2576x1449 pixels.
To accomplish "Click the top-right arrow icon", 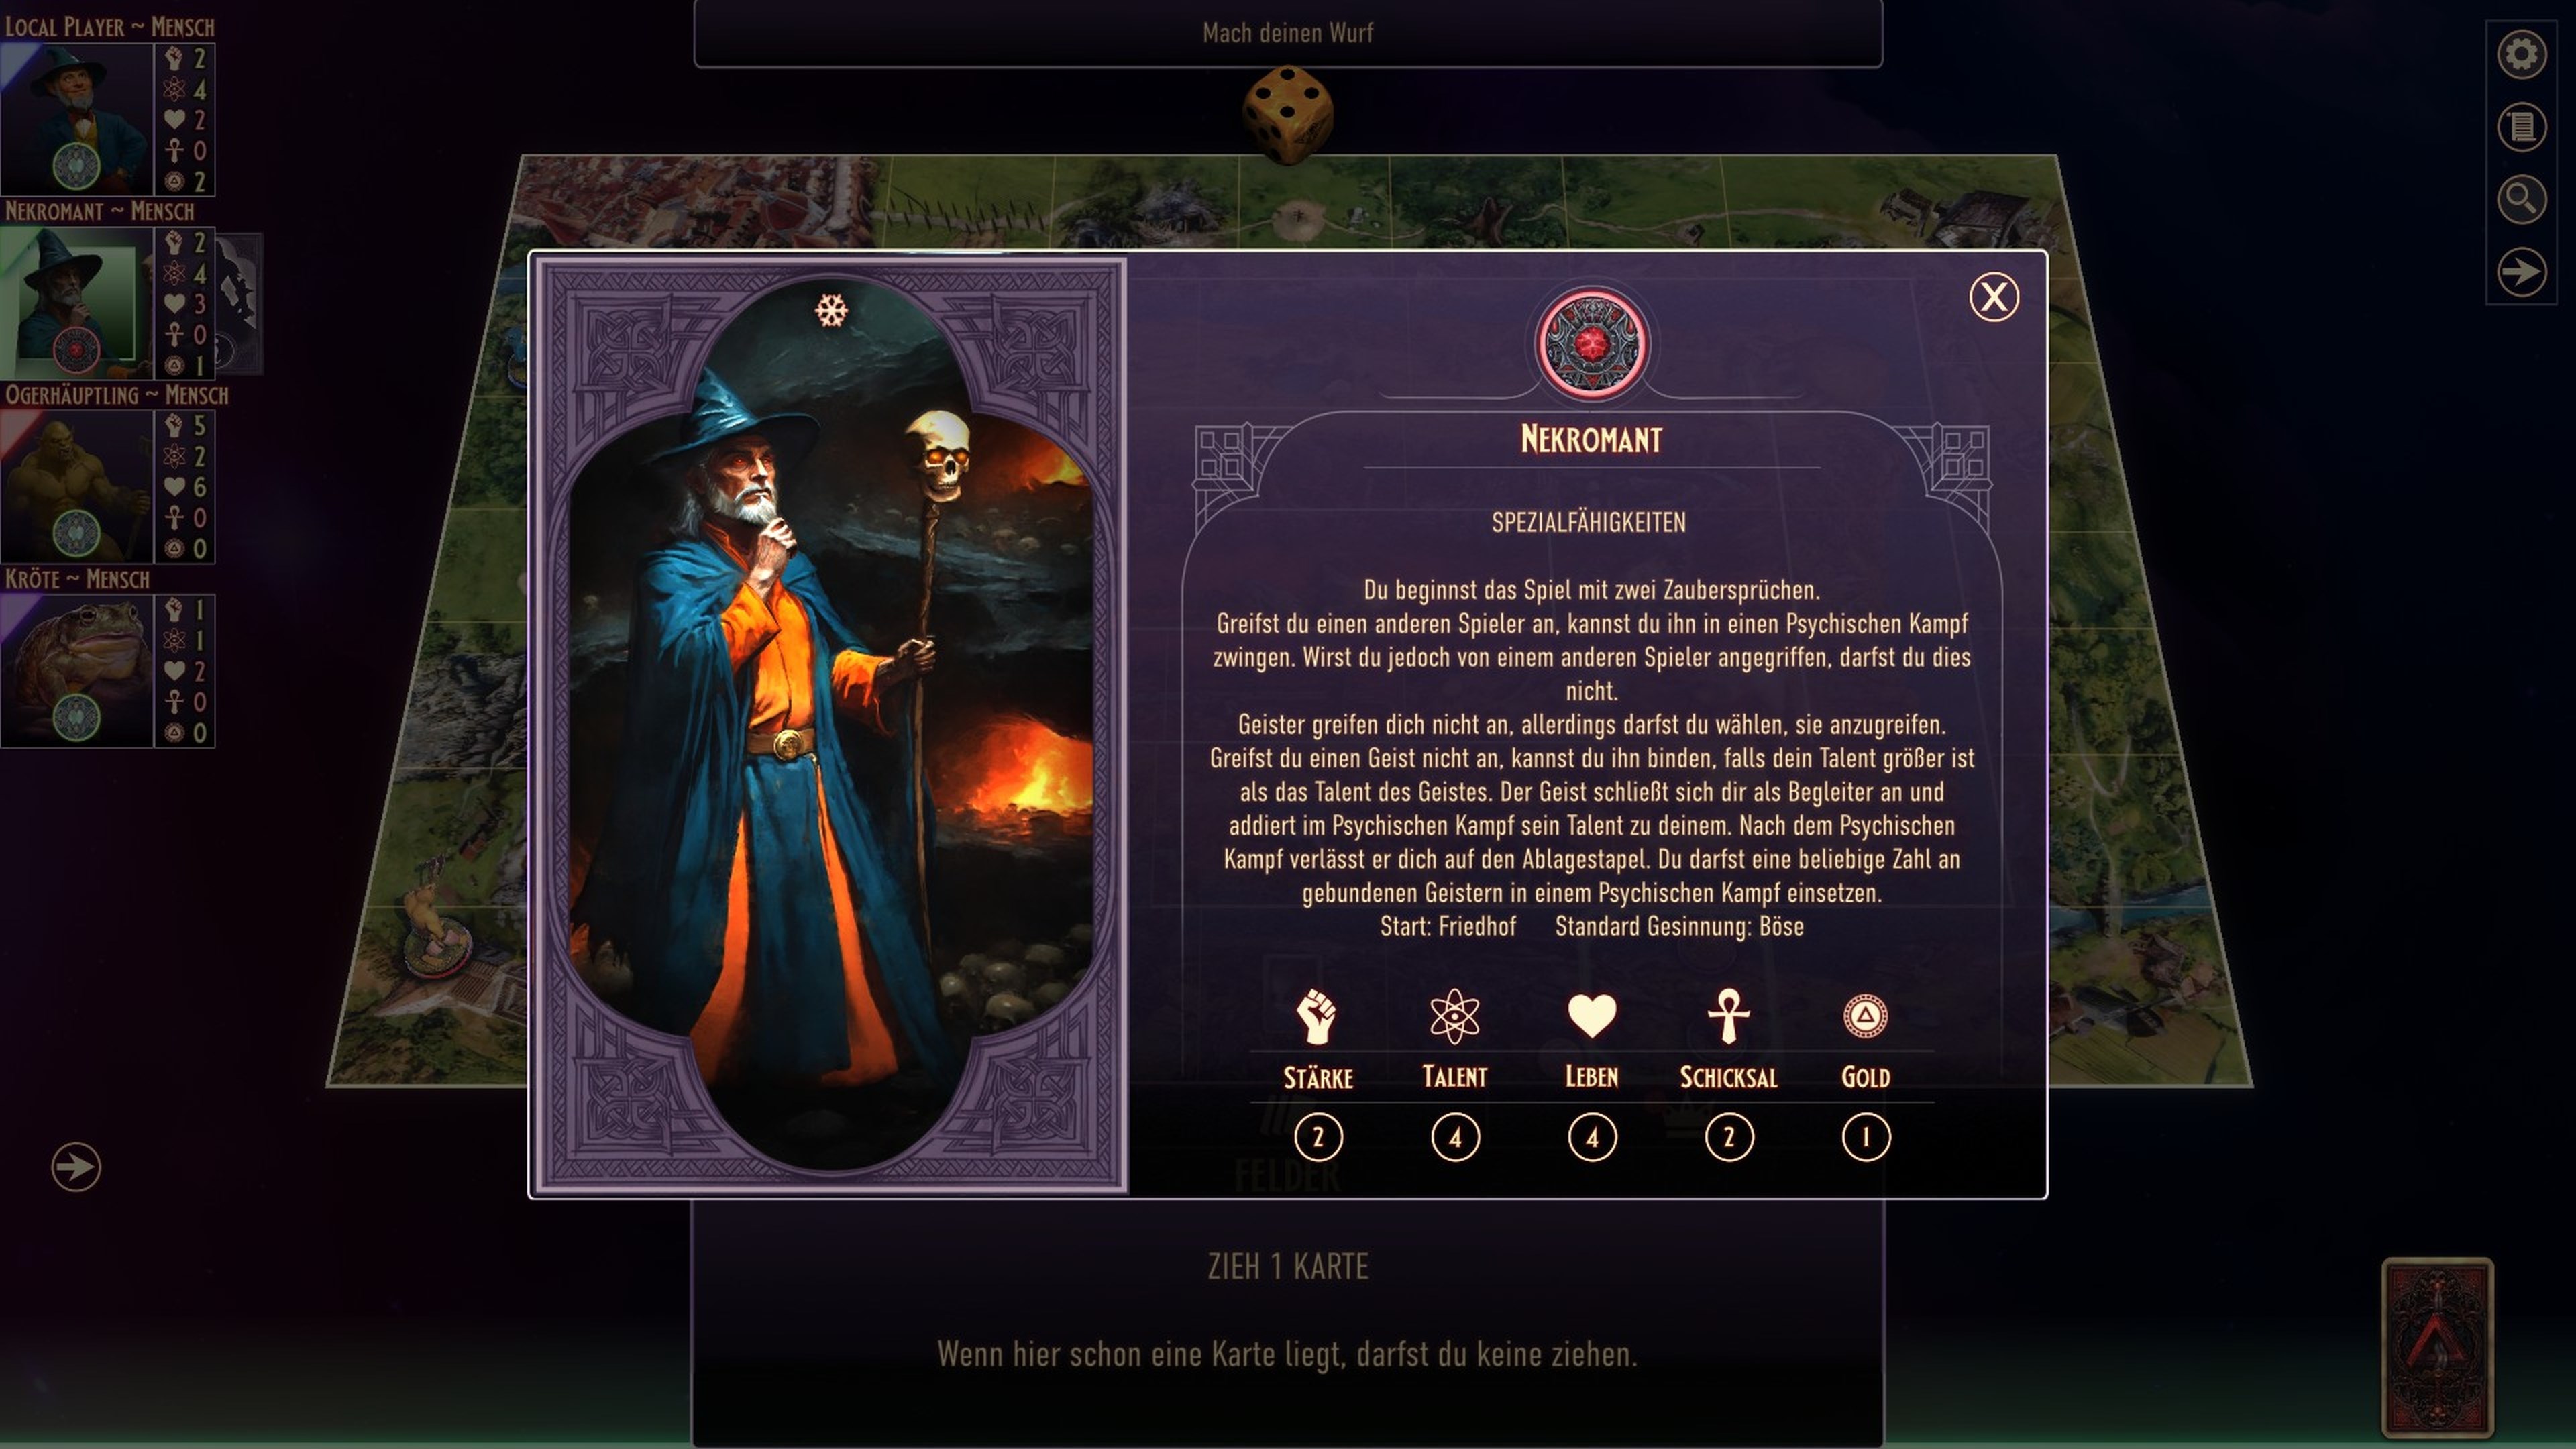I will click(x=2521, y=272).
